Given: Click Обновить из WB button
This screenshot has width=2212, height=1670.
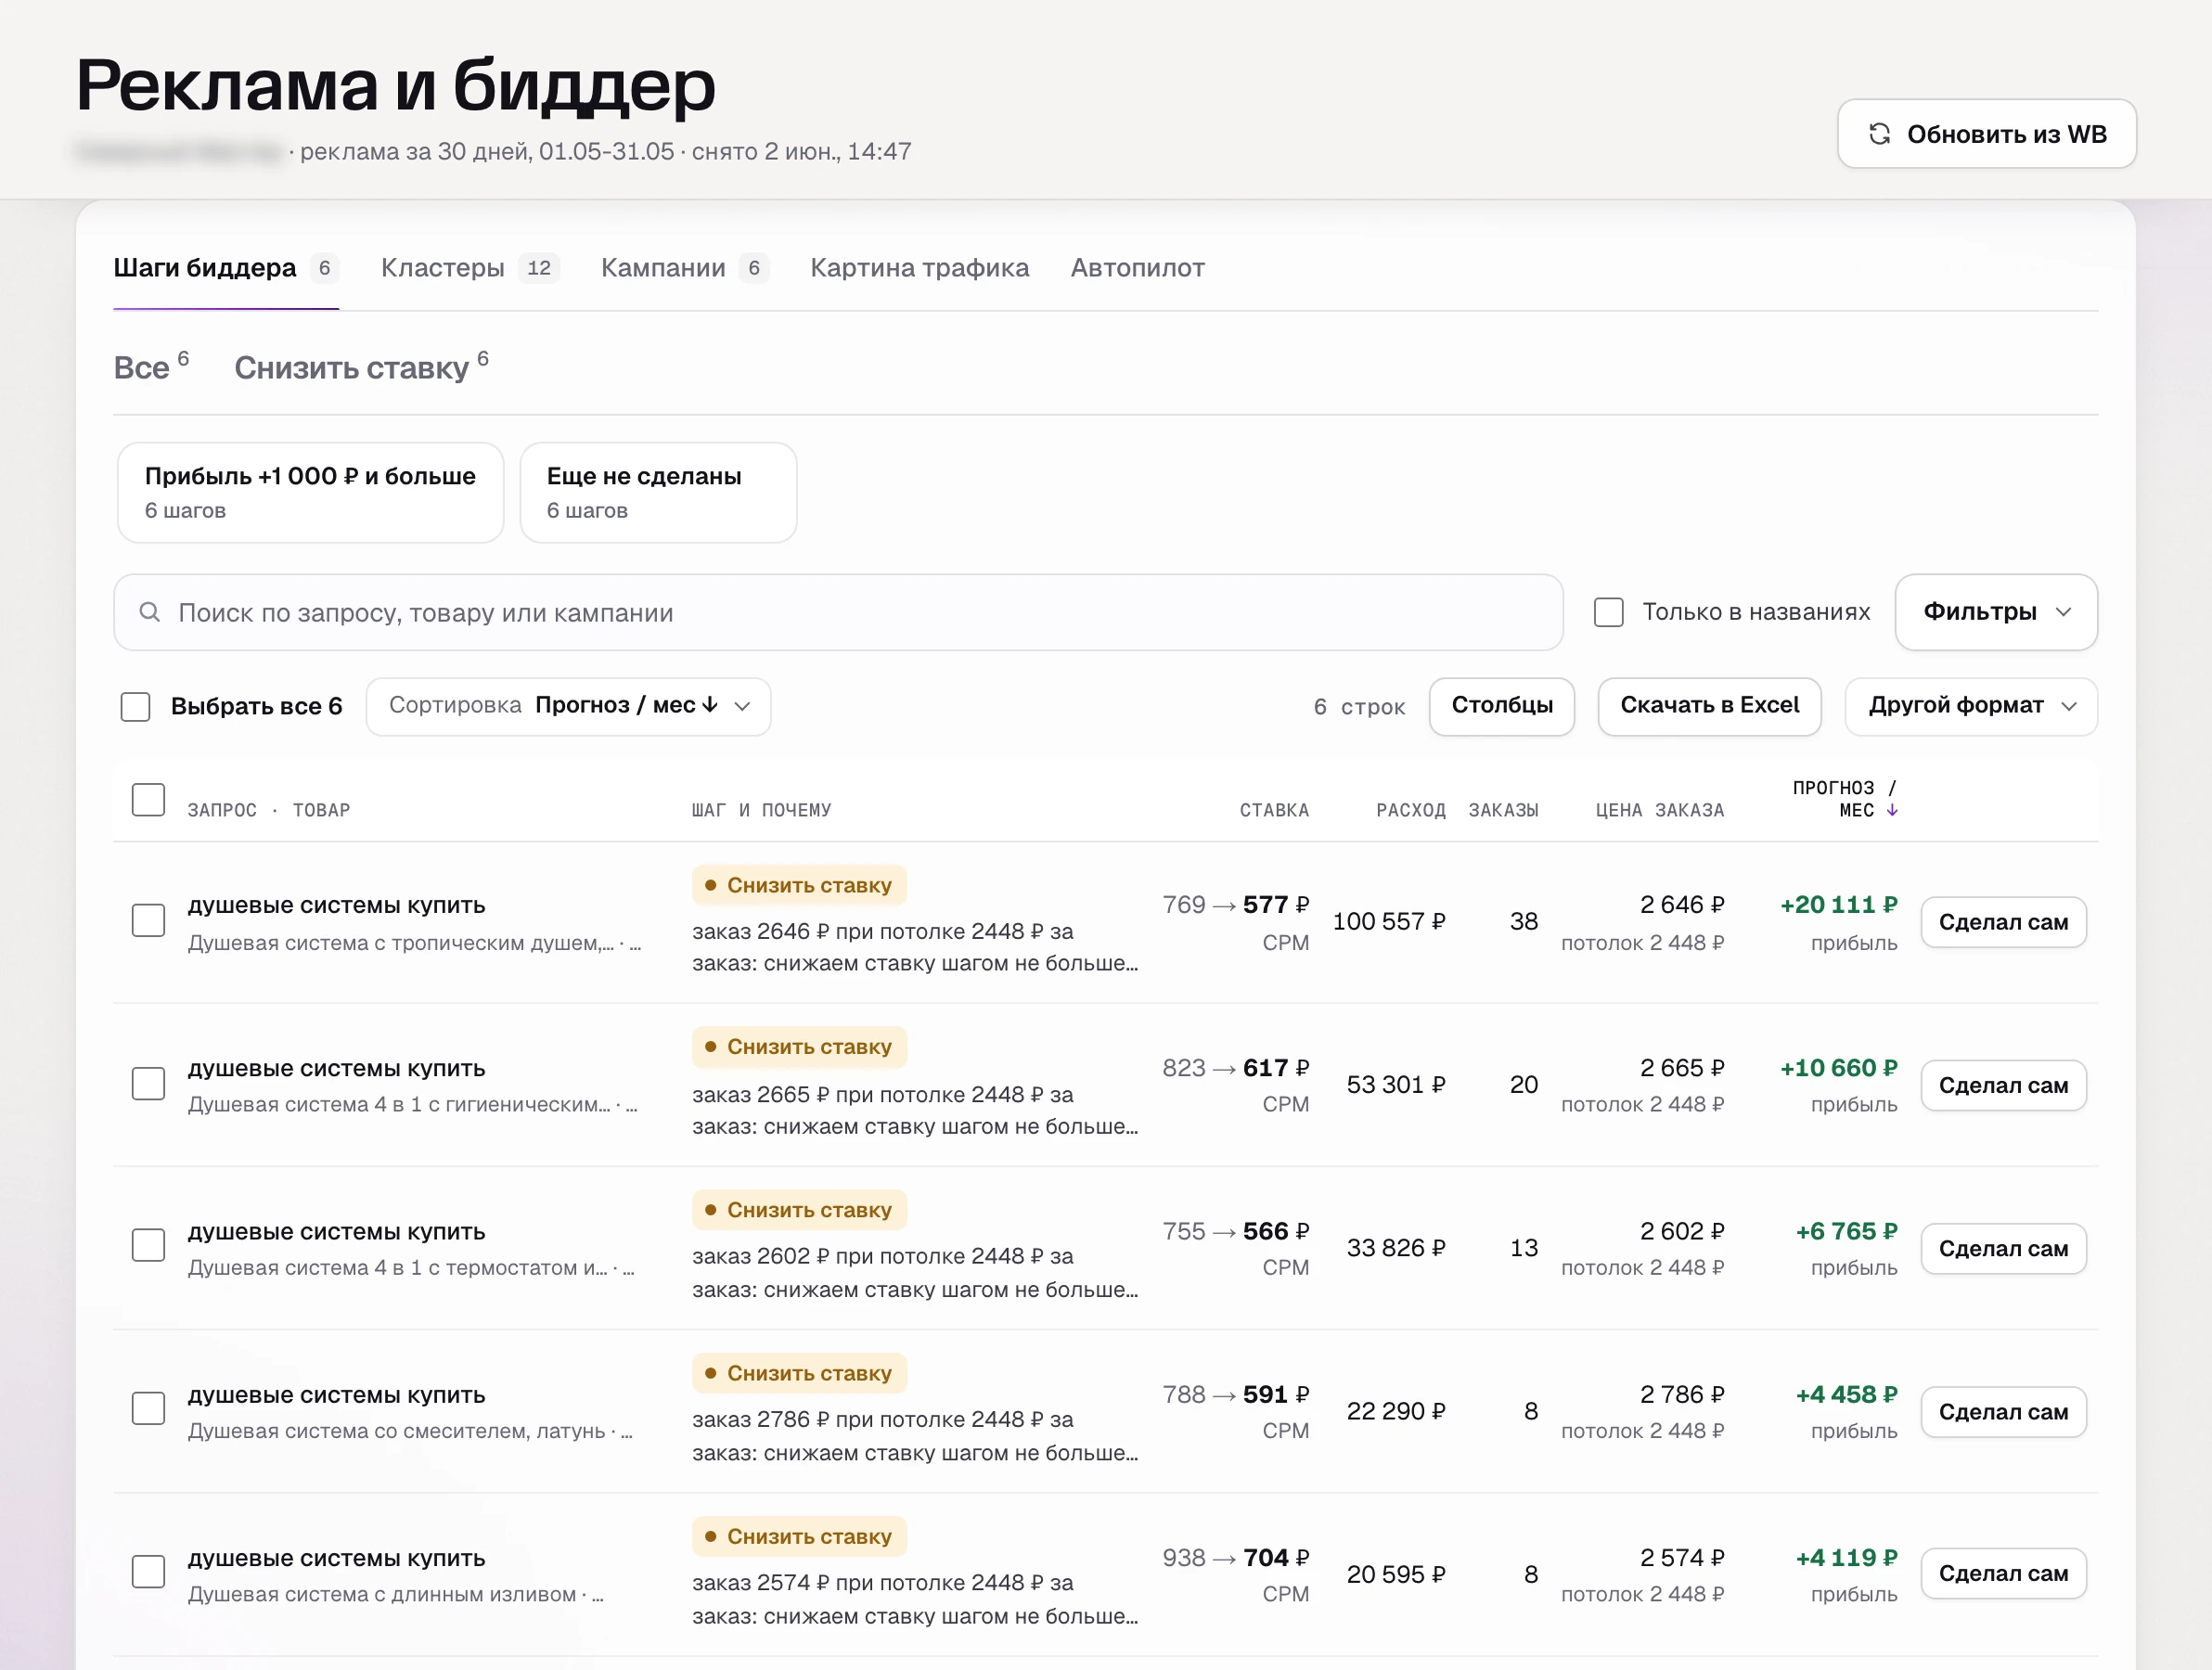Looking at the screenshot, I should coord(1986,134).
